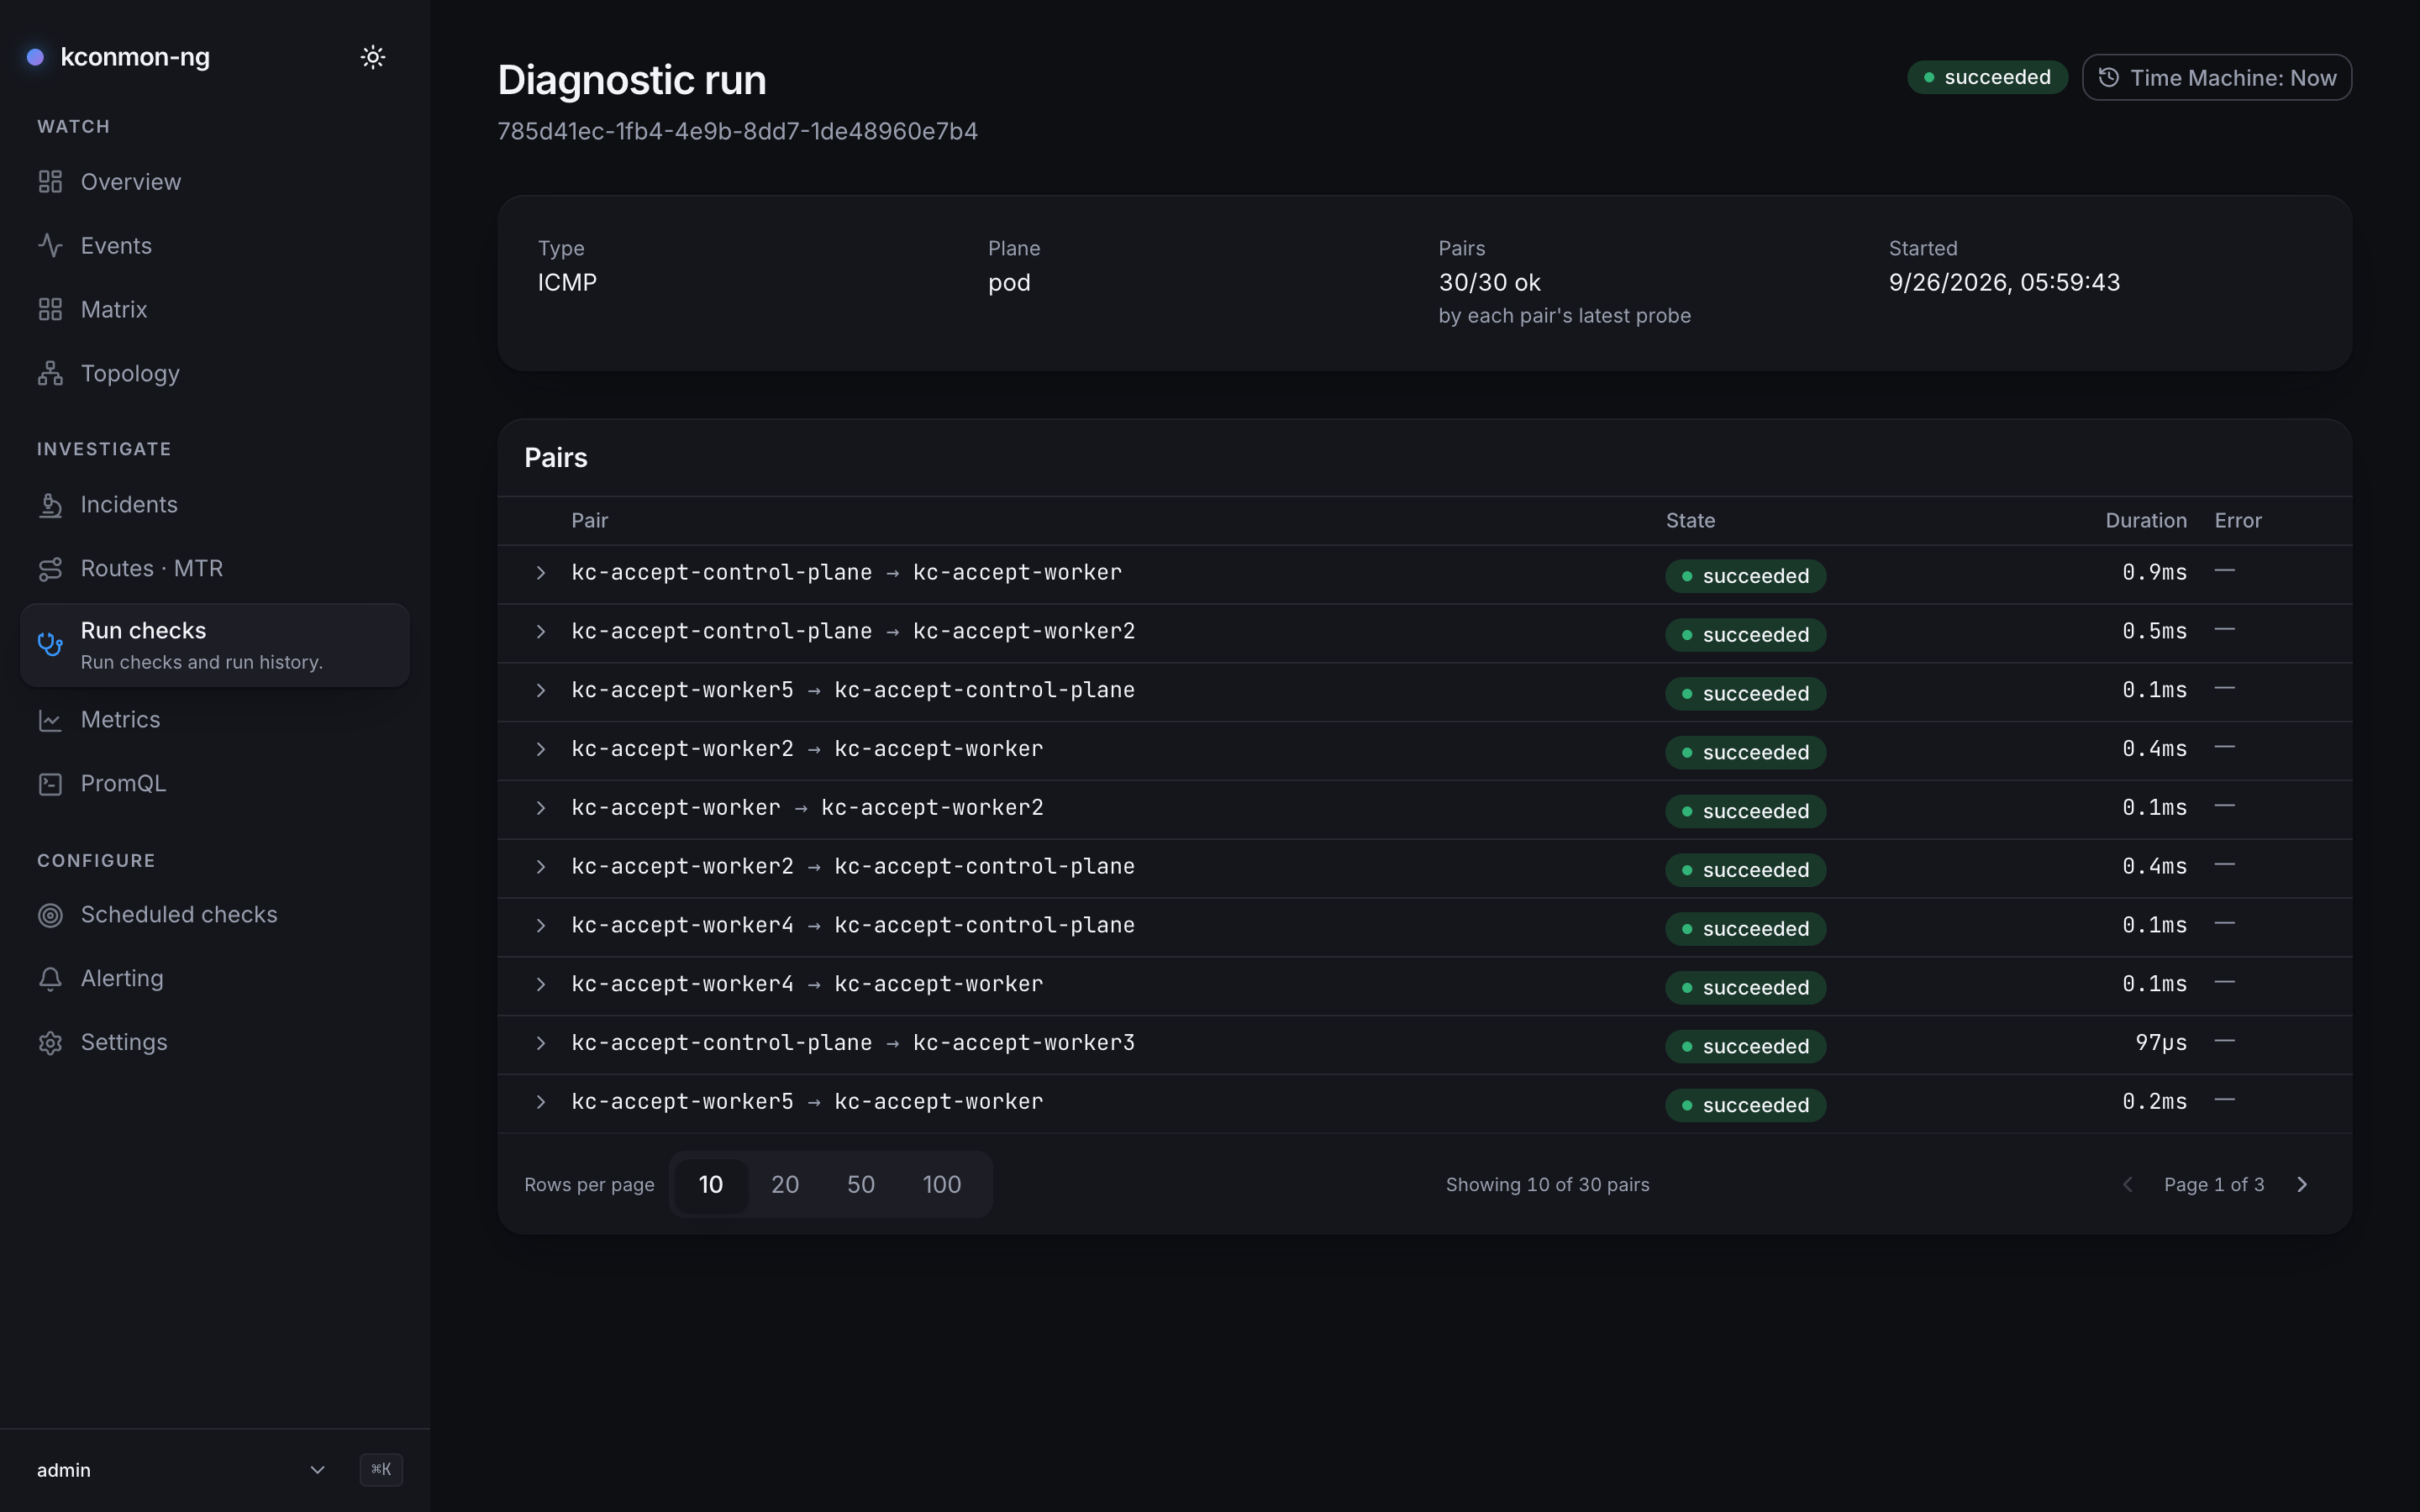Open the Incidents microscope icon
Screen dimensions: 2420x1512
coord(50,505)
